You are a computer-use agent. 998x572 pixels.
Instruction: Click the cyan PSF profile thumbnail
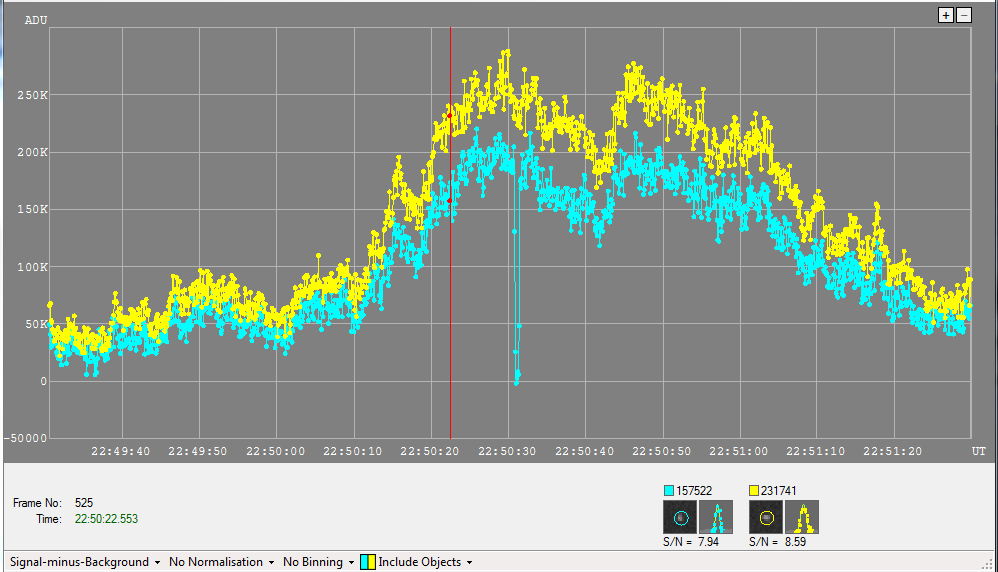716,517
